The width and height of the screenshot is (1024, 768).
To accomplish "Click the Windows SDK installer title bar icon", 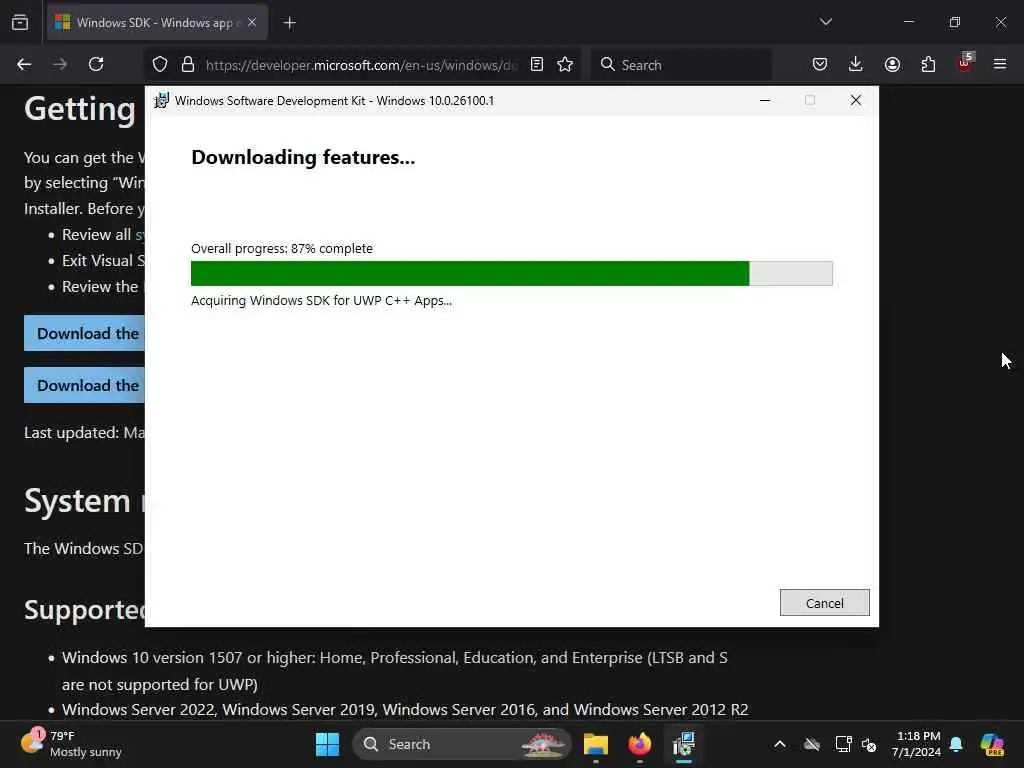I will [161, 101].
